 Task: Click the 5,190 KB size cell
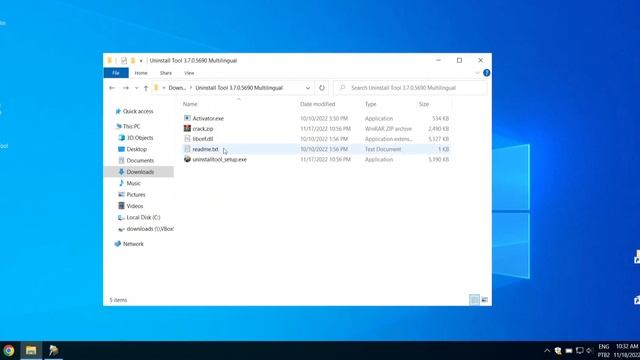[438, 159]
